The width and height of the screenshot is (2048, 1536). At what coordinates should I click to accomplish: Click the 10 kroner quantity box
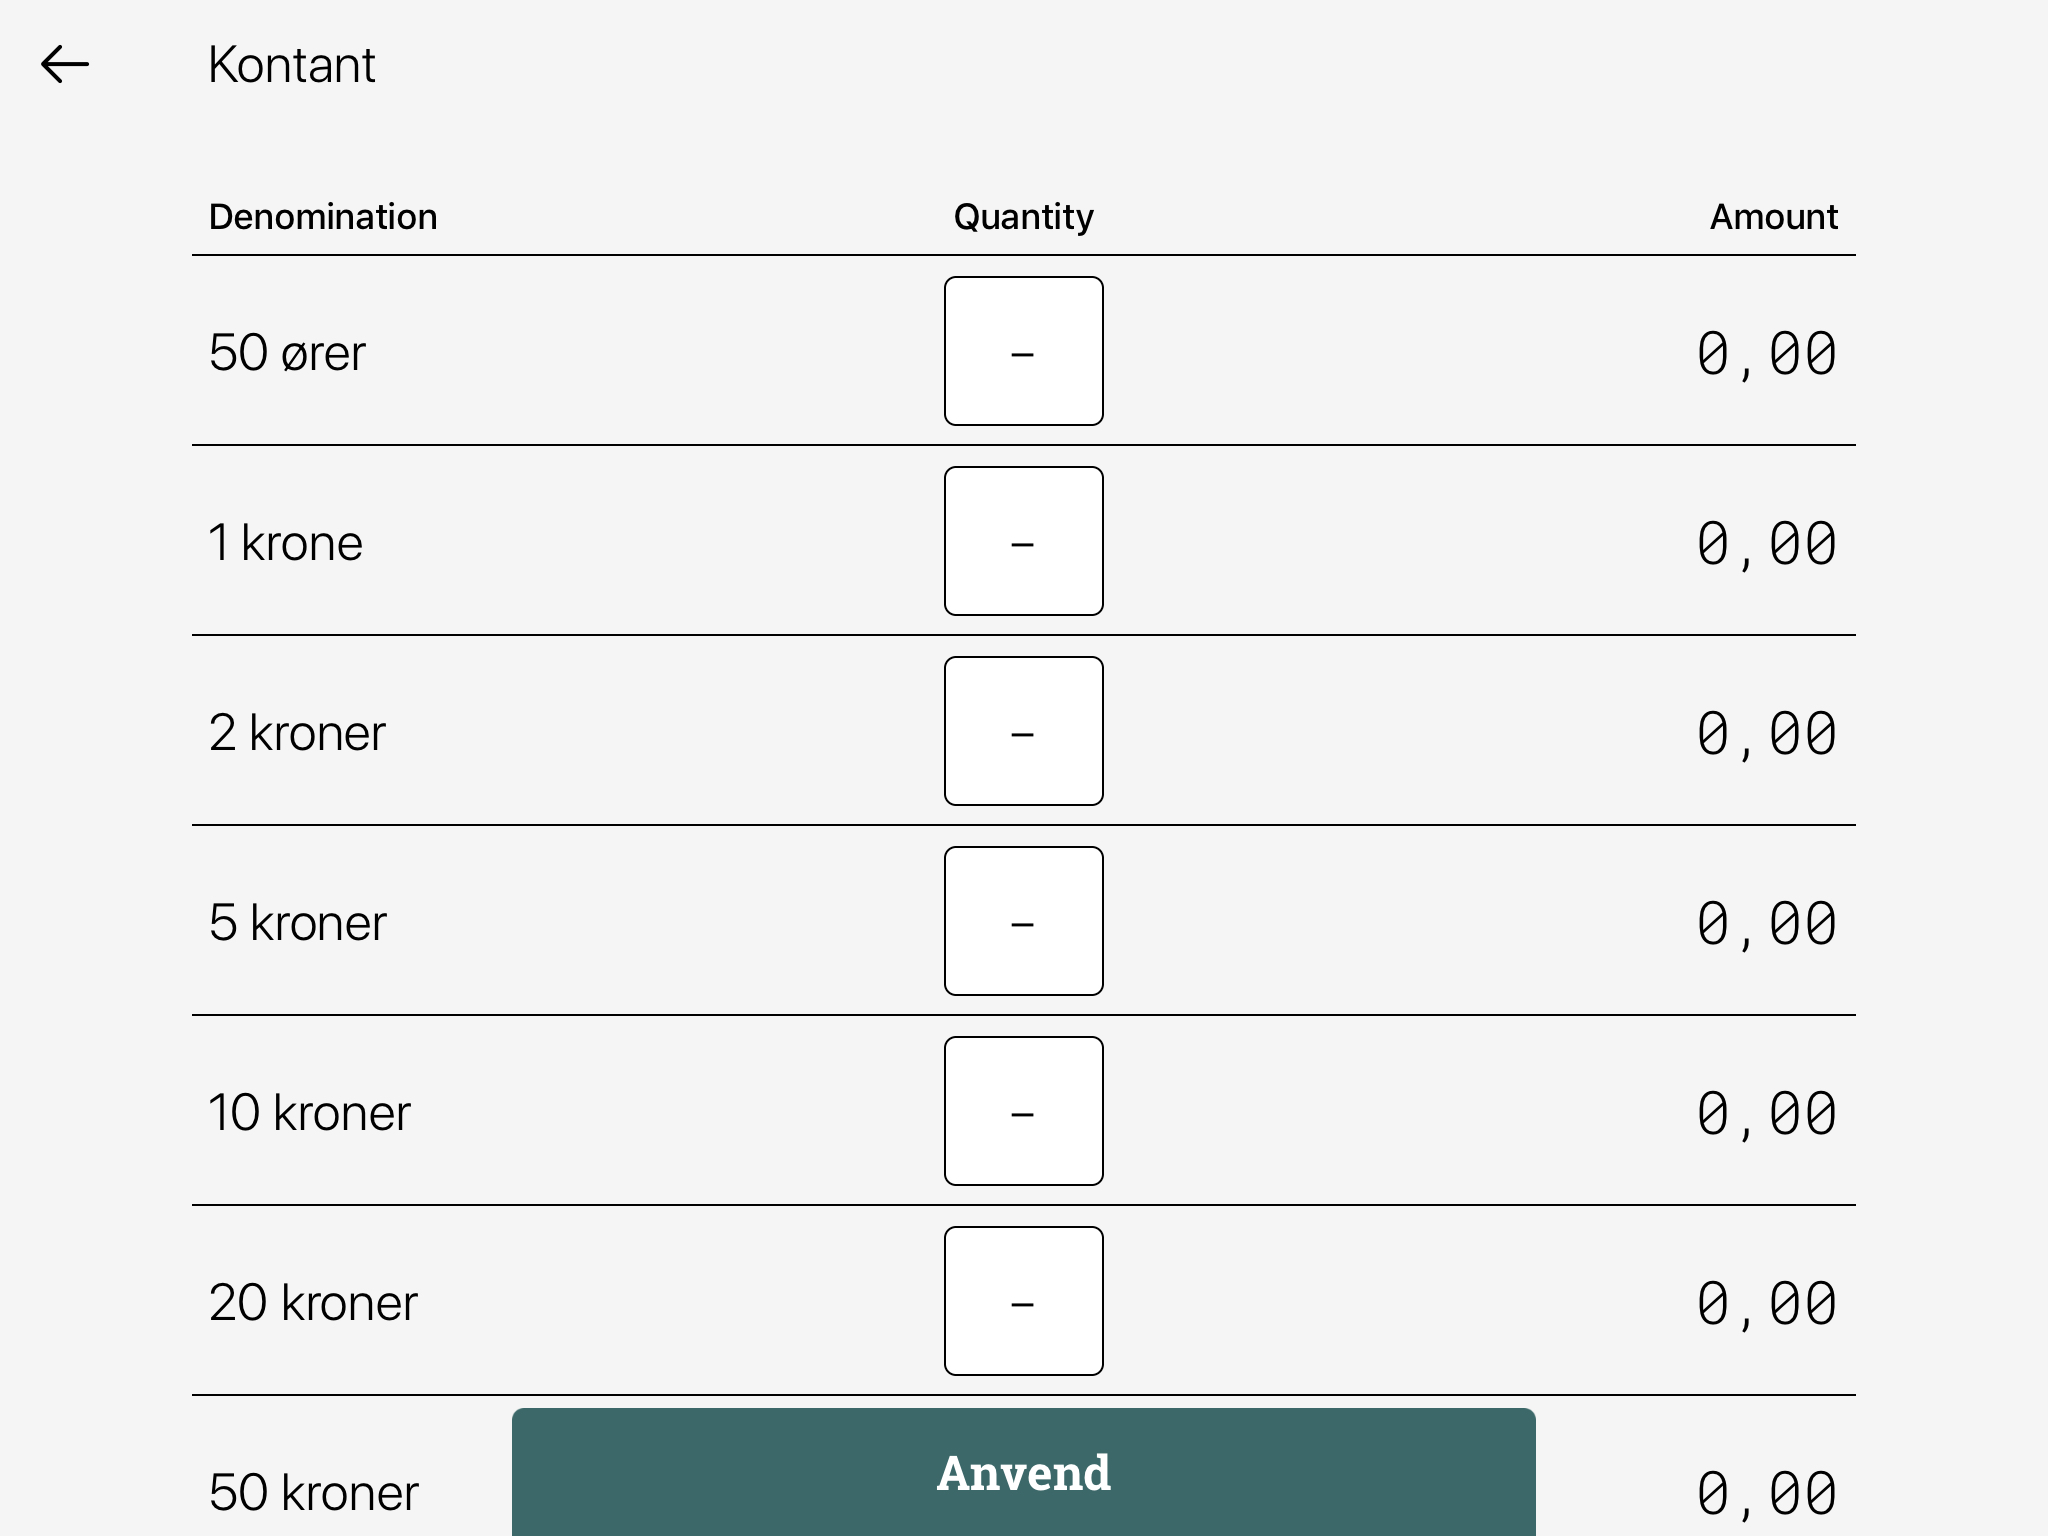coord(1023,1111)
